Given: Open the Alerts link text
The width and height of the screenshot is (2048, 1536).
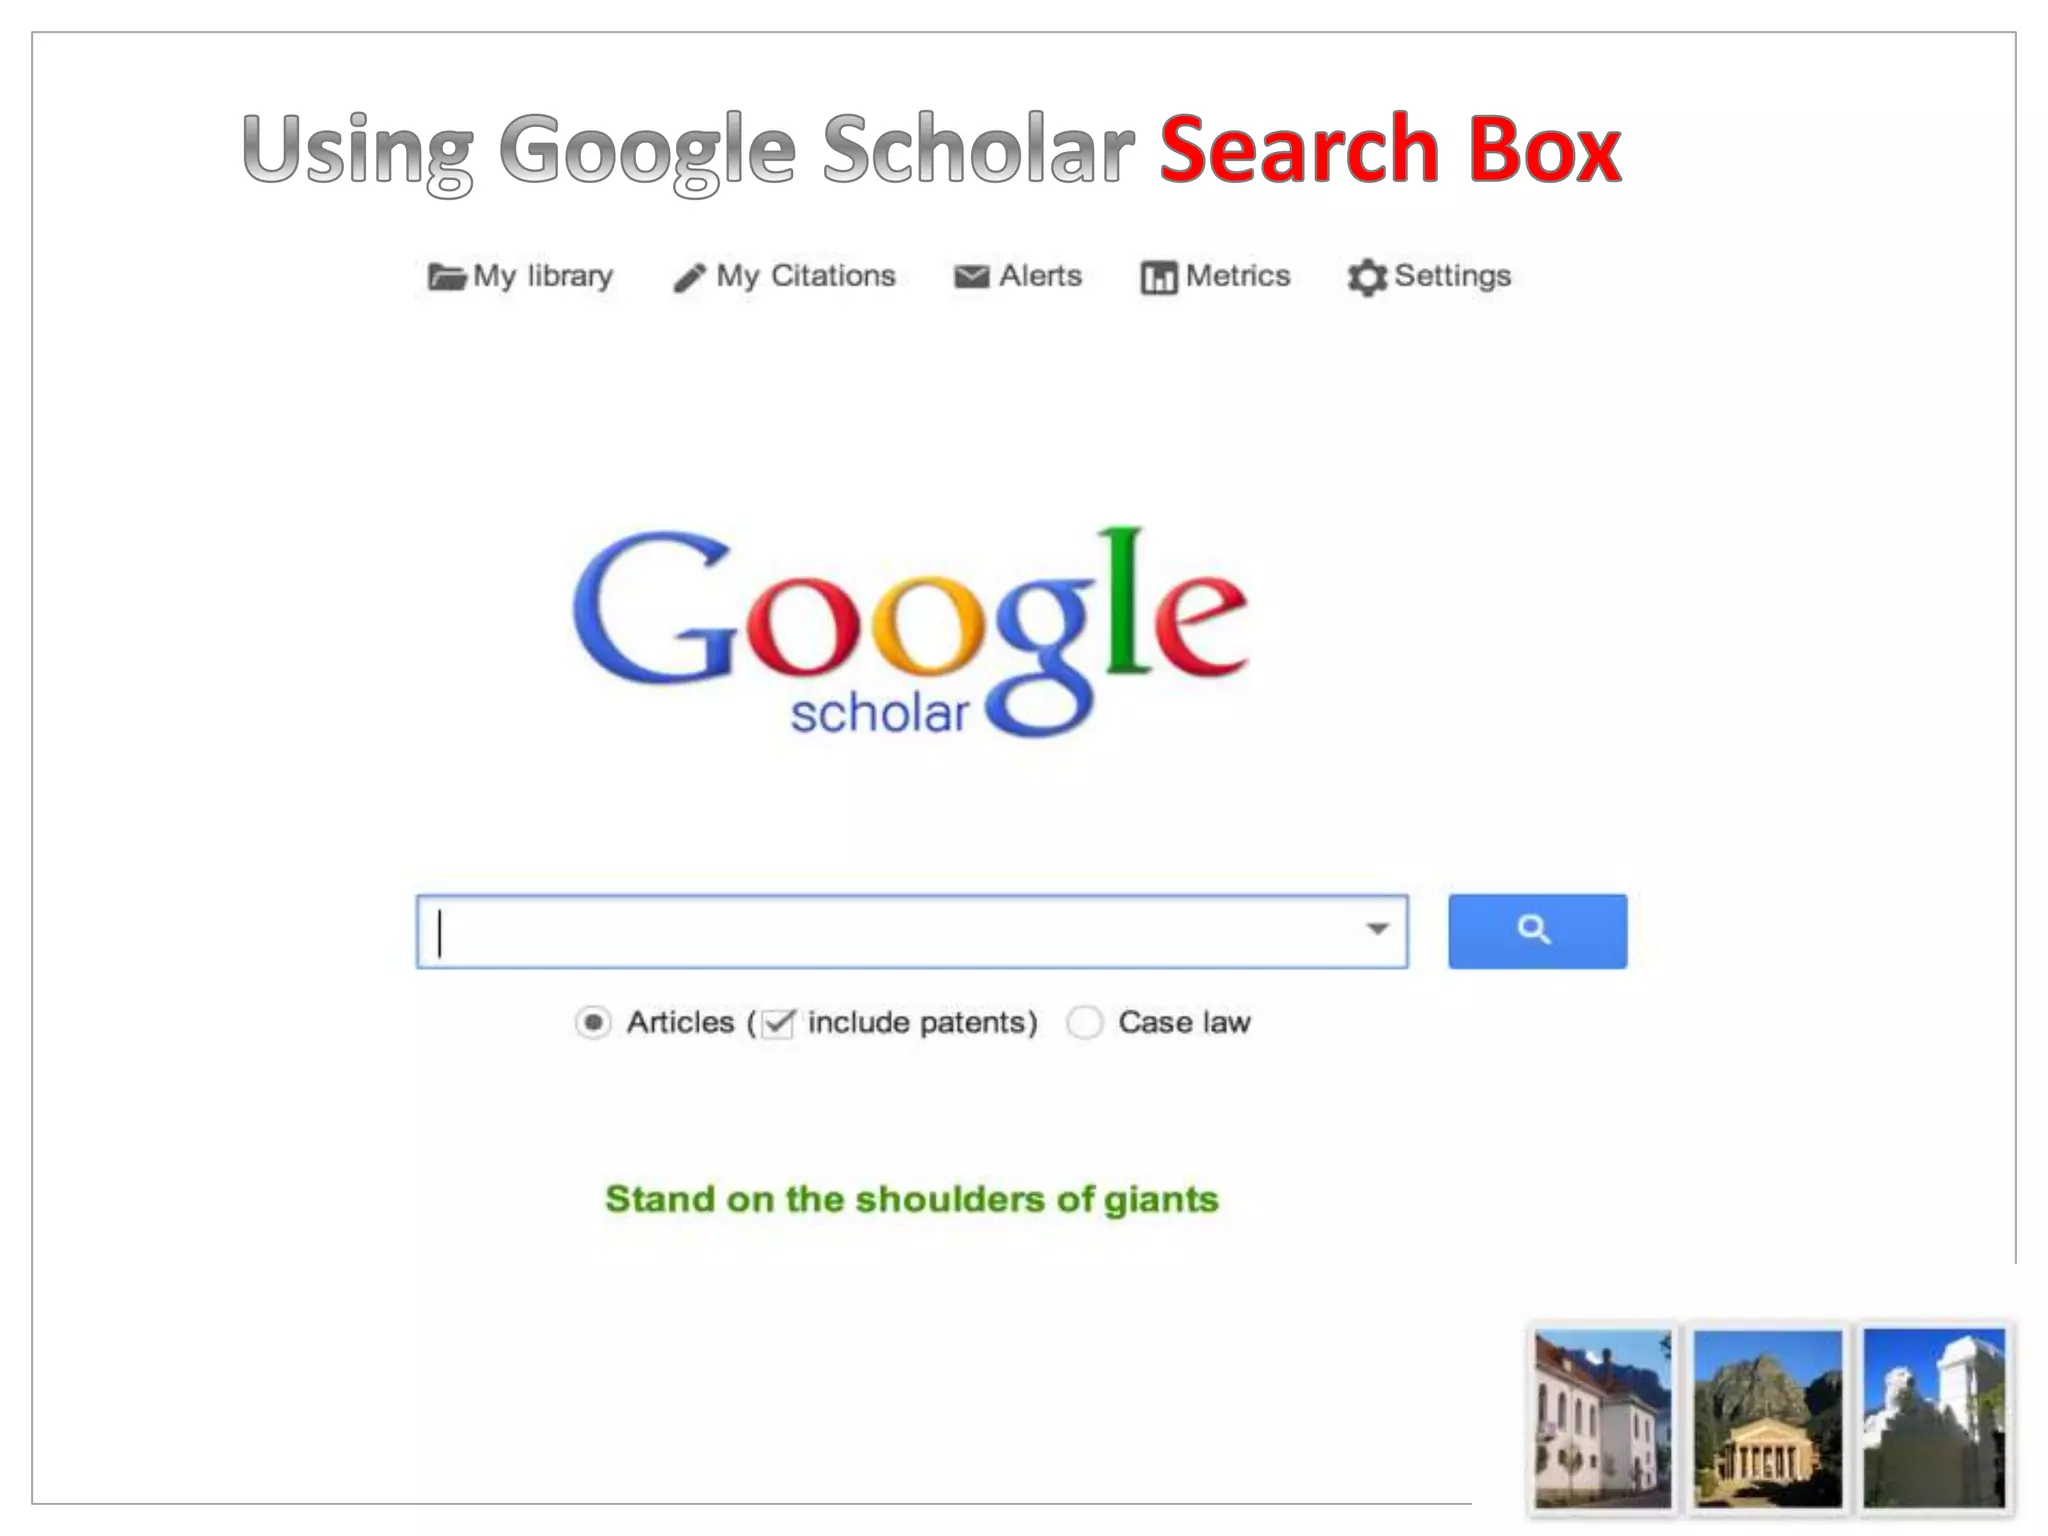Looking at the screenshot, I should pyautogui.click(x=1040, y=276).
